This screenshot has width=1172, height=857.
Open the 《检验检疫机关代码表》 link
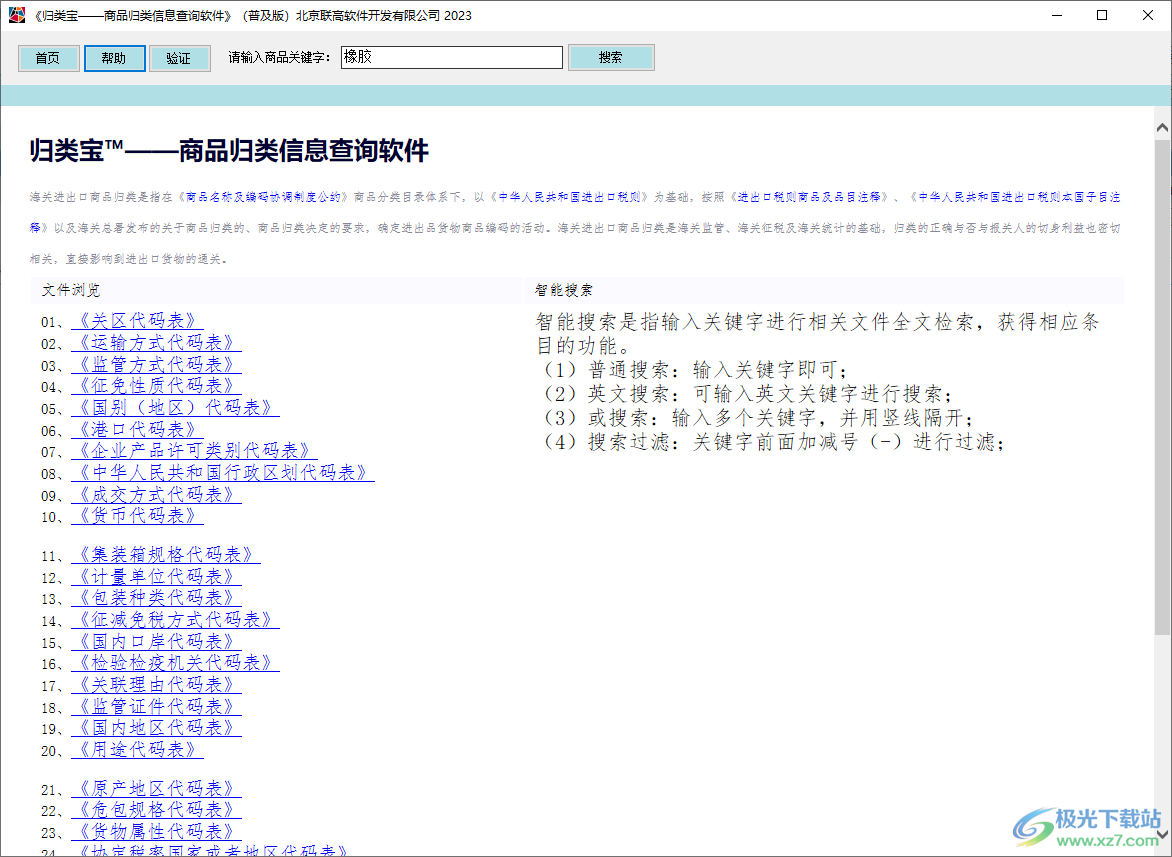tap(175, 663)
